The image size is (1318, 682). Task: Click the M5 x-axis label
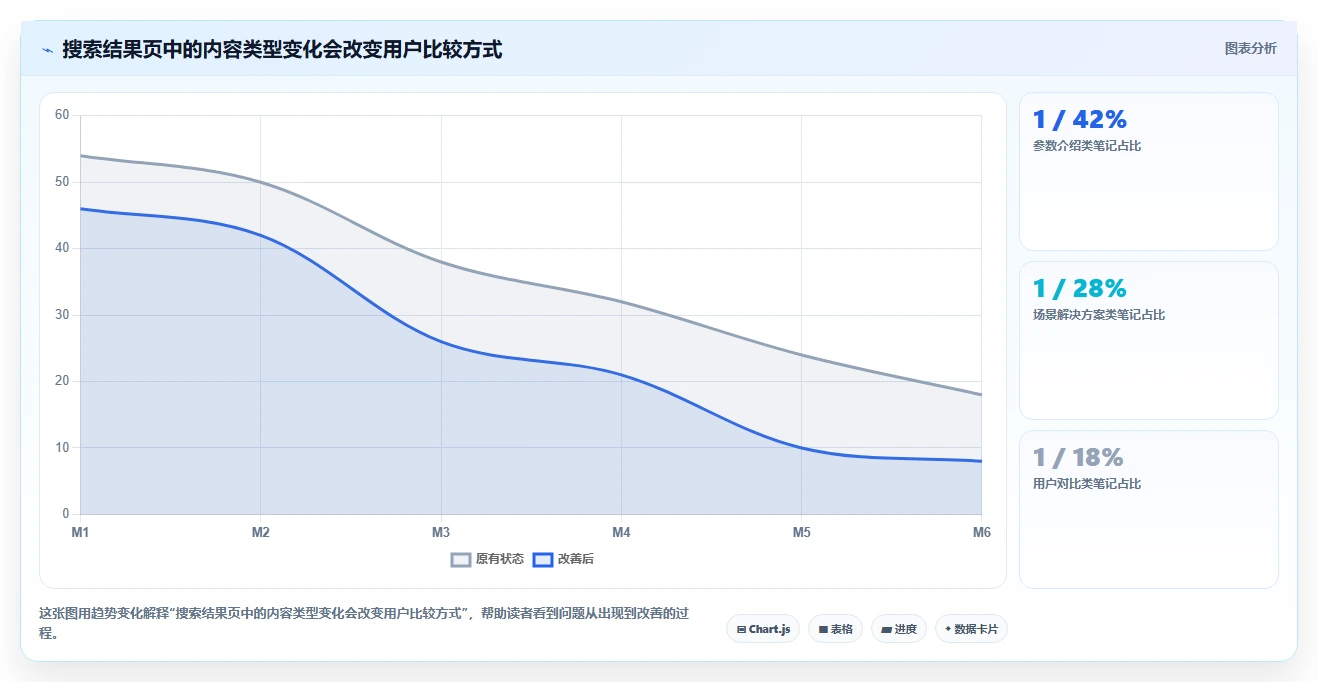click(801, 532)
